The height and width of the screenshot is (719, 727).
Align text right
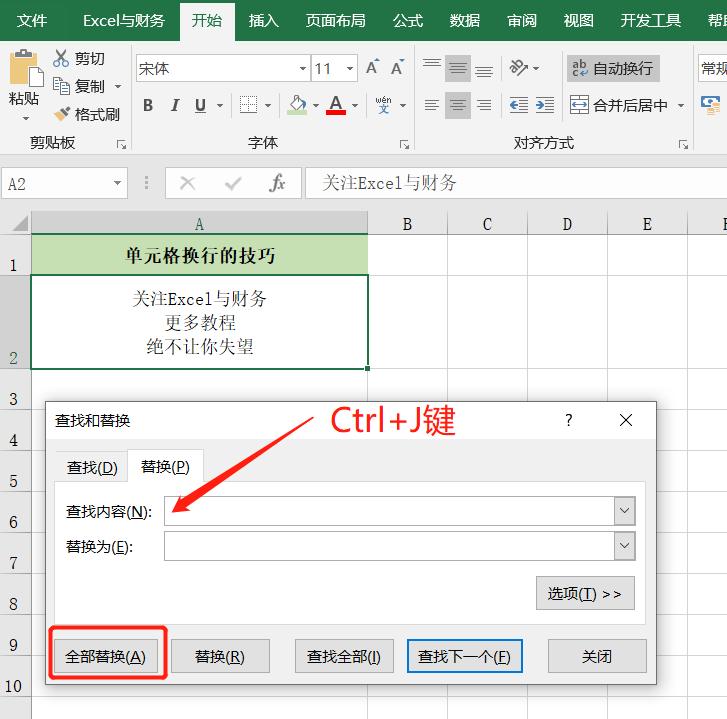(484, 105)
